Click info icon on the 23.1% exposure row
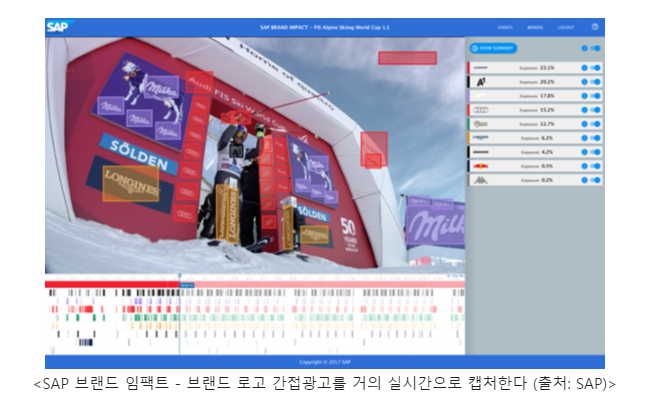 (585, 68)
